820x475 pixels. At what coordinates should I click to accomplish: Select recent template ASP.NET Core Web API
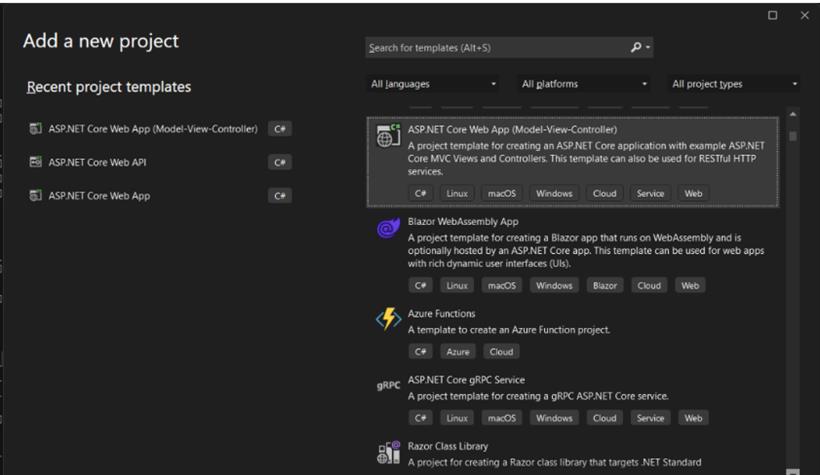coord(97,162)
